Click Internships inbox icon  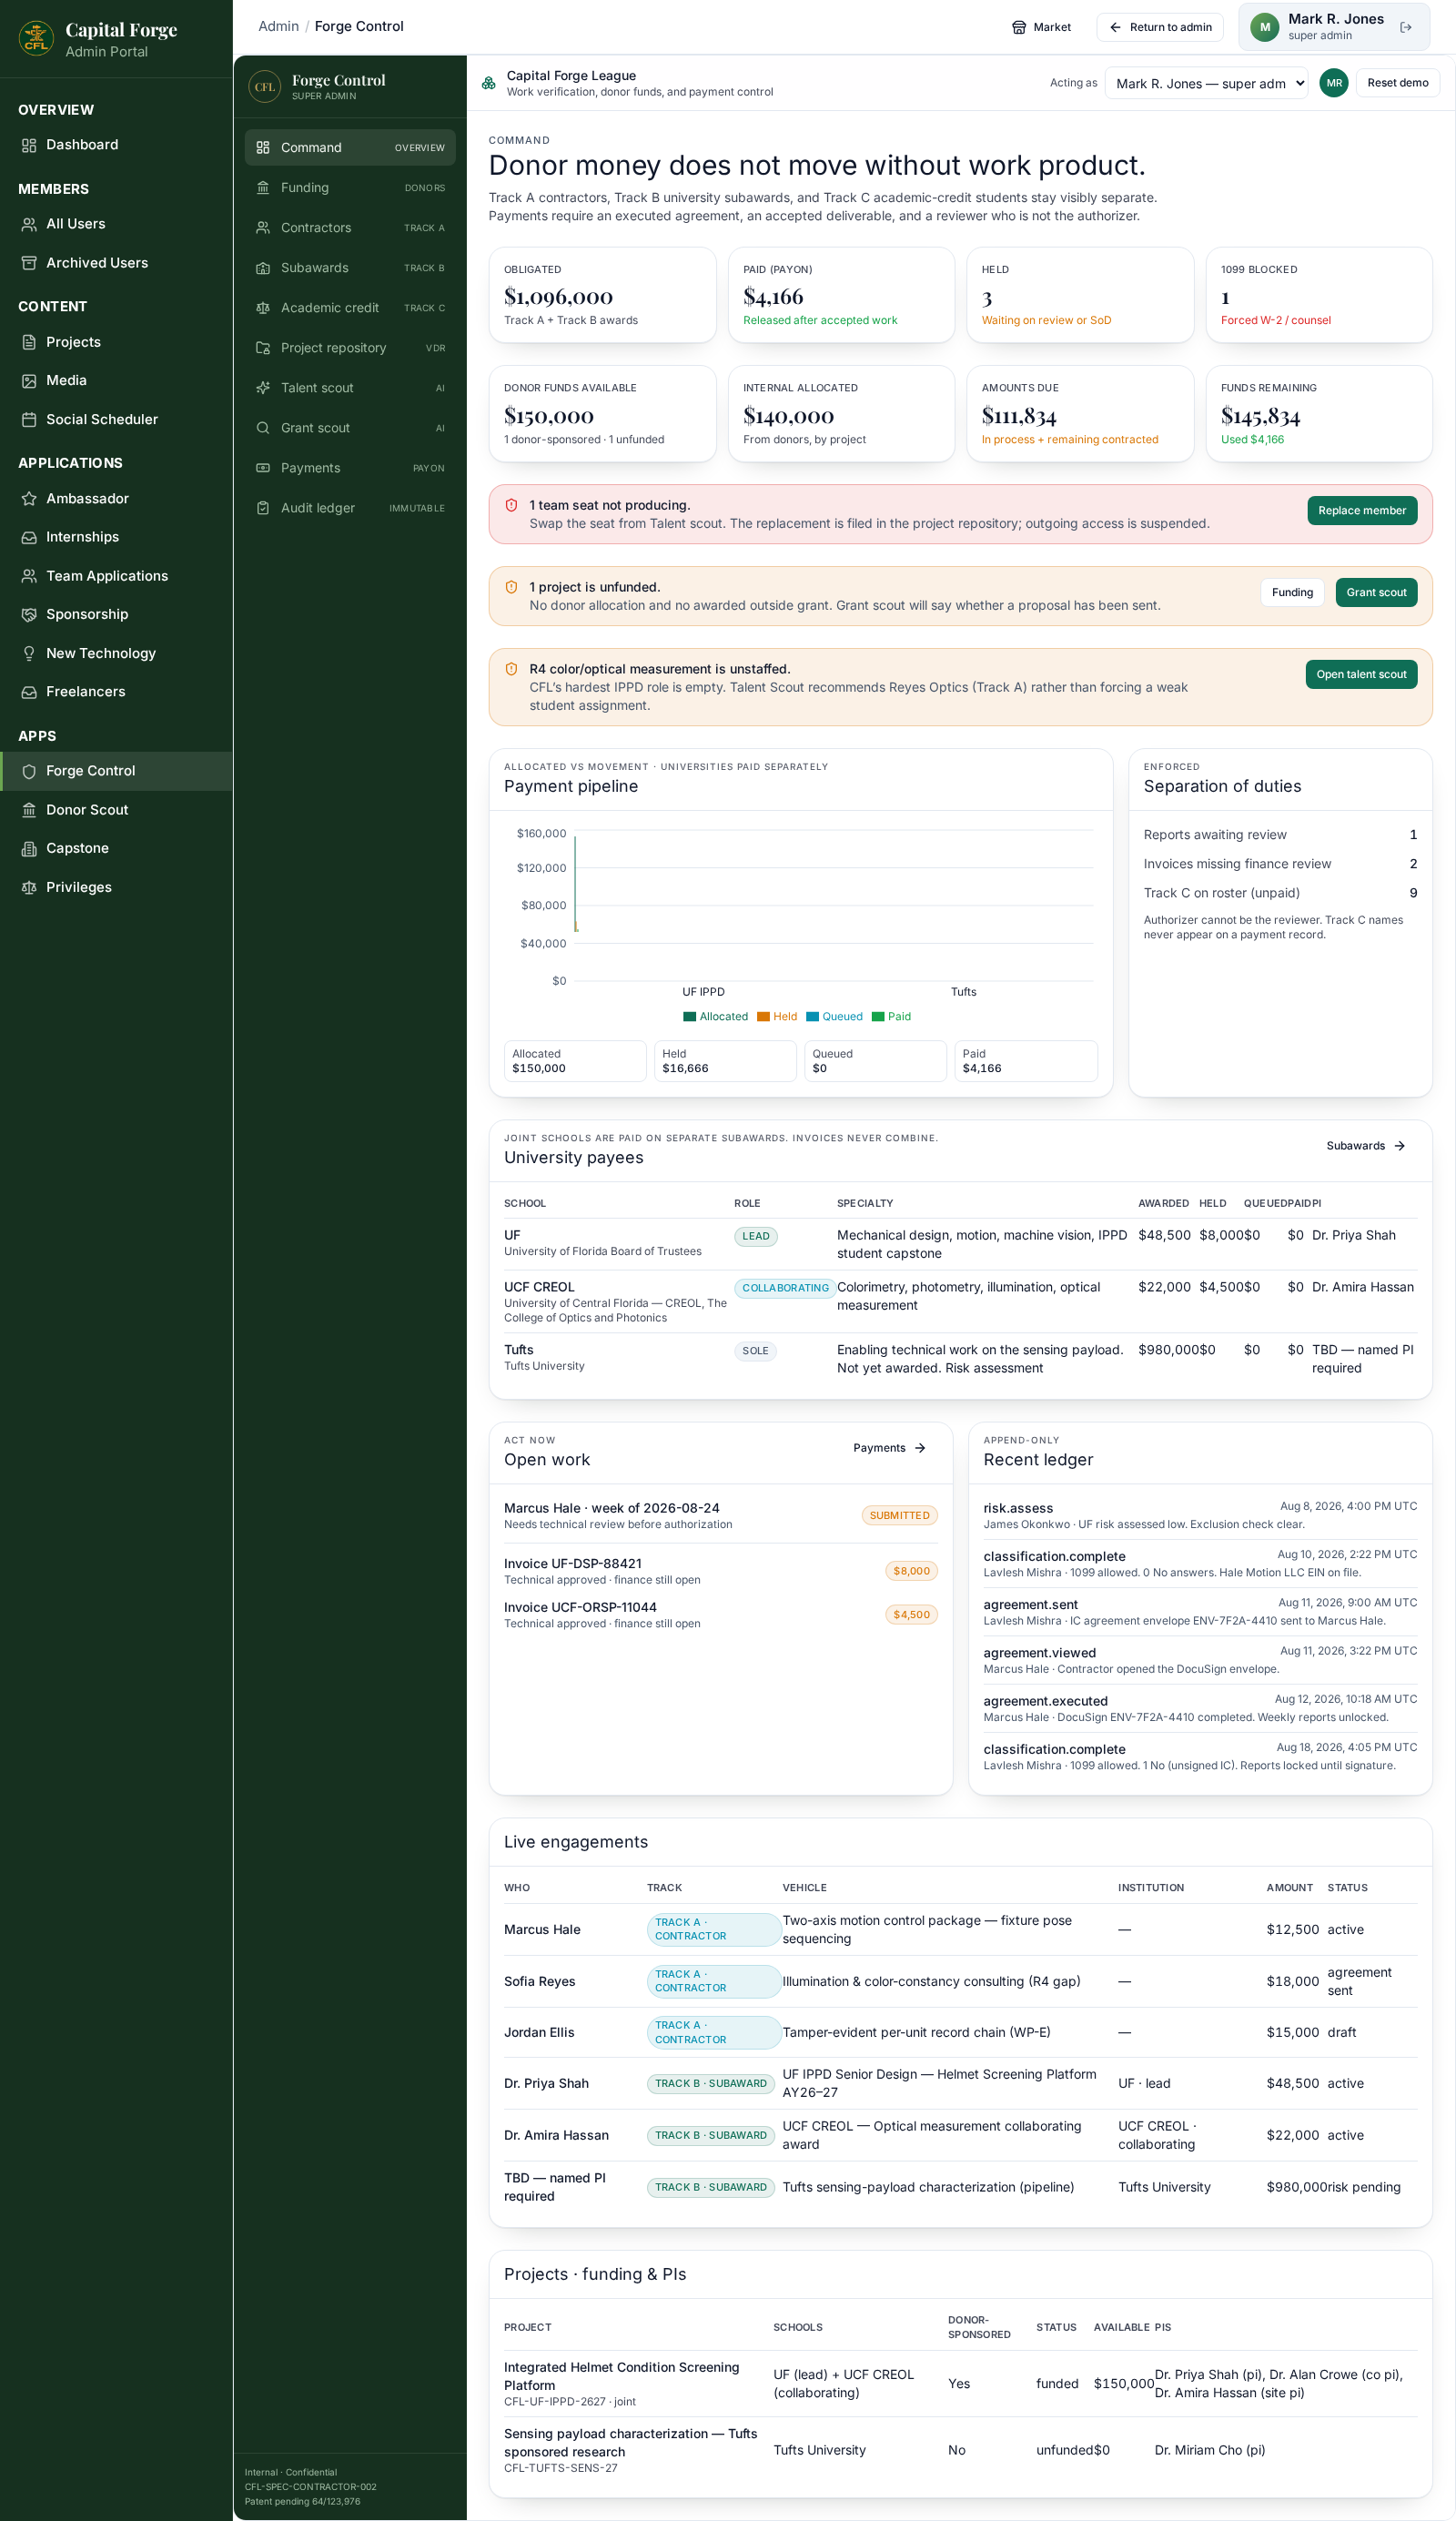(29, 537)
